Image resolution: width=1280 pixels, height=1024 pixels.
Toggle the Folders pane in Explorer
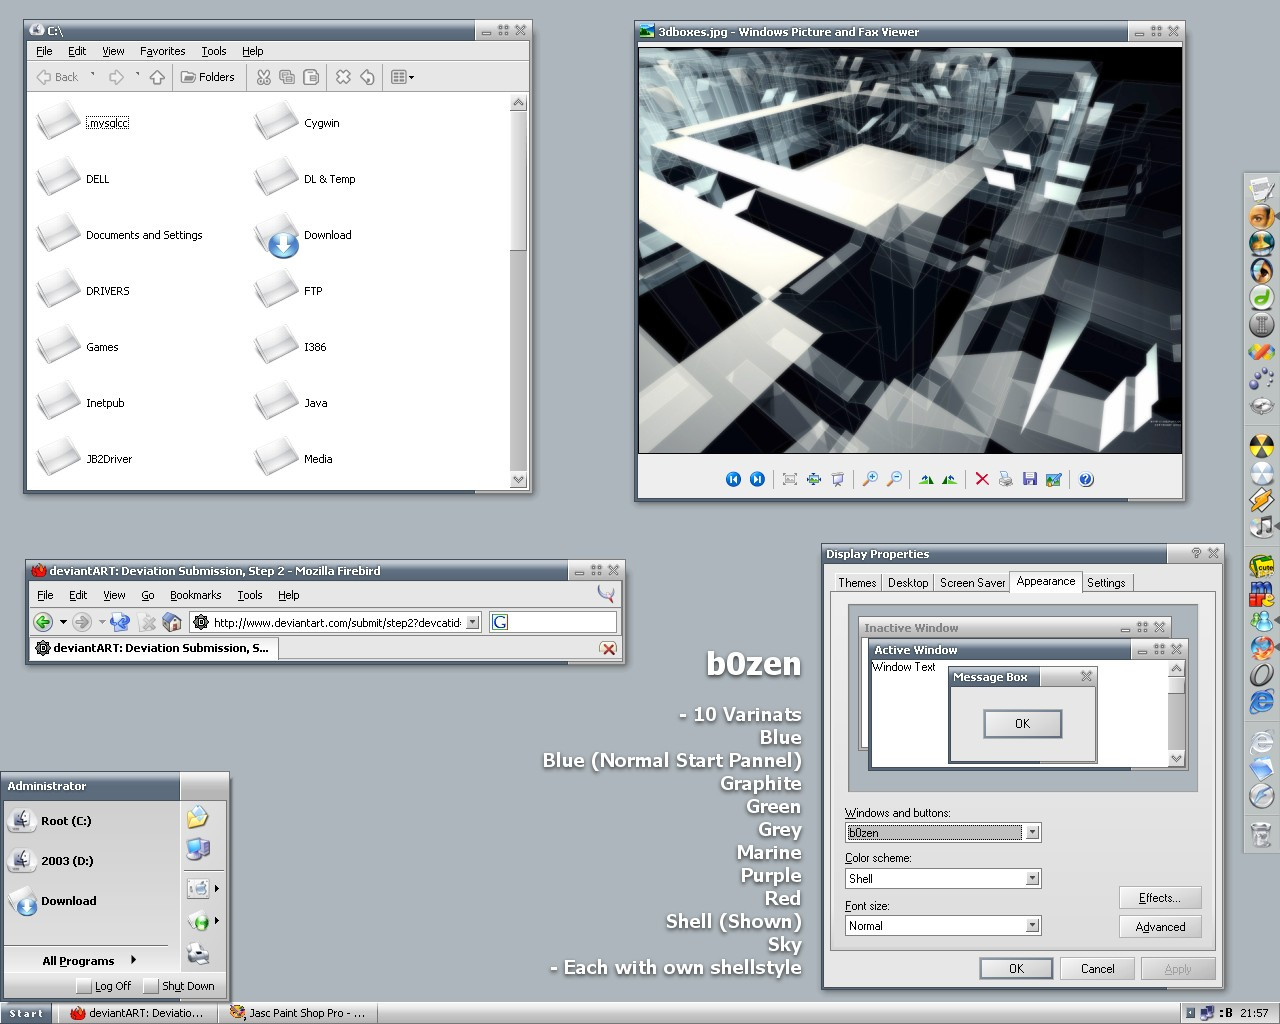coord(208,77)
